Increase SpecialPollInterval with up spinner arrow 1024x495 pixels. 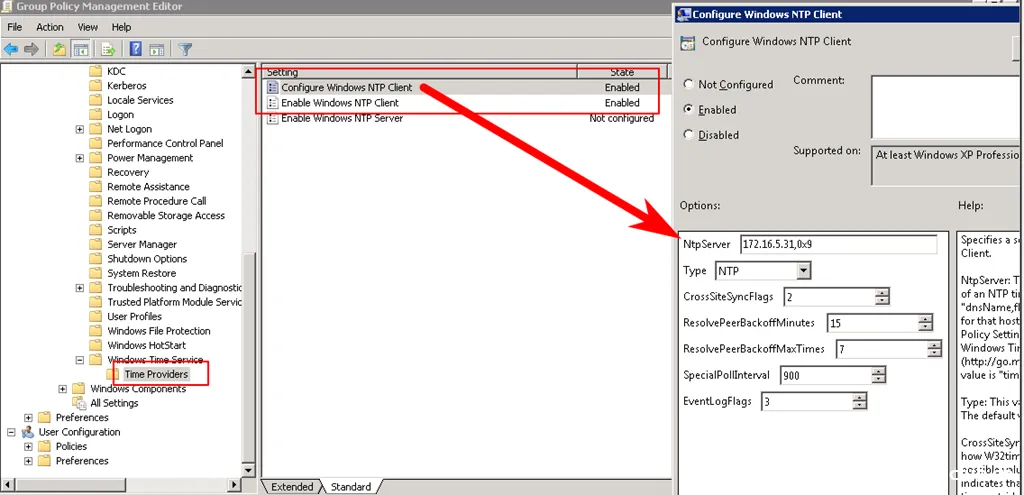878,371
